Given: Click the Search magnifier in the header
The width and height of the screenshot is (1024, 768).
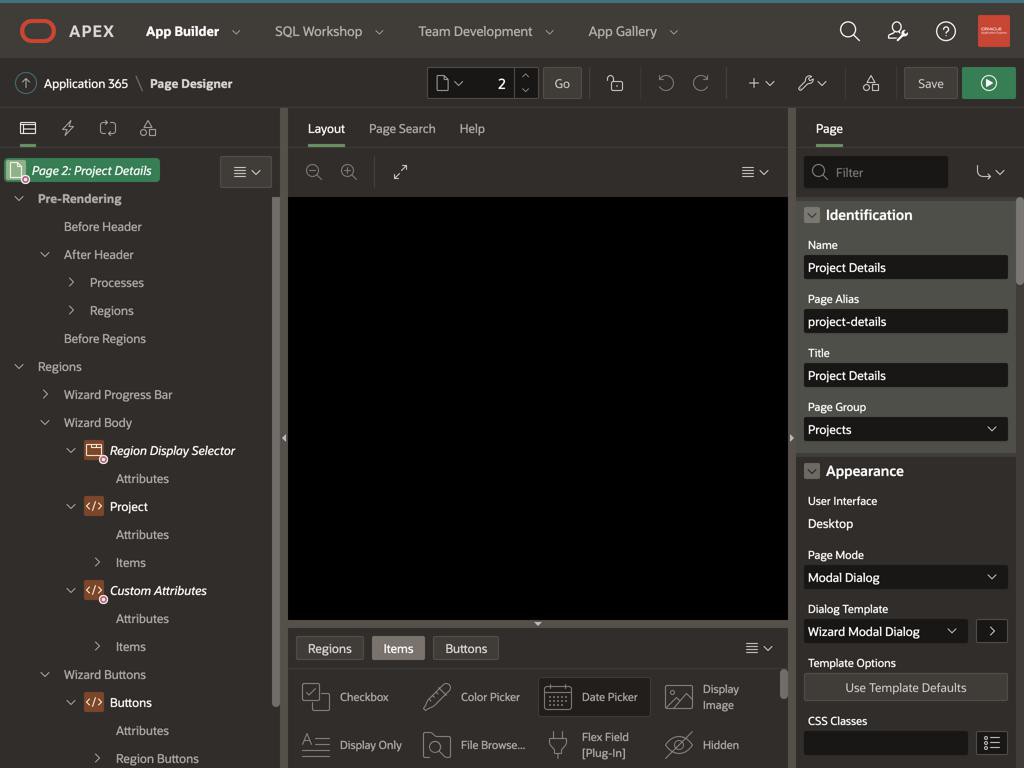Looking at the screenshot, I should coord(849,31).
